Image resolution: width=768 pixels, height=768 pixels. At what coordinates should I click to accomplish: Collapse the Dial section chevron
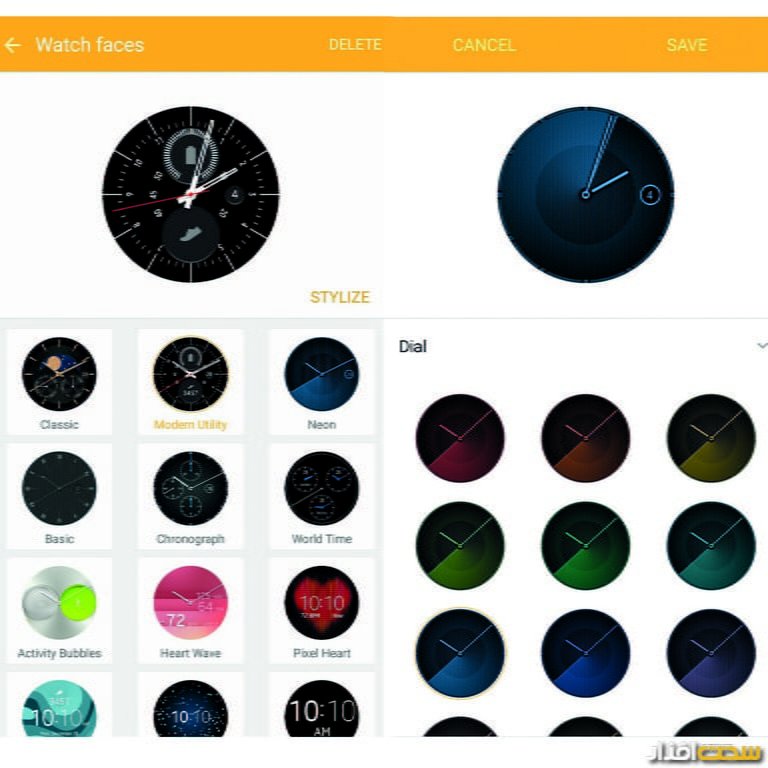tap(762, 346)
